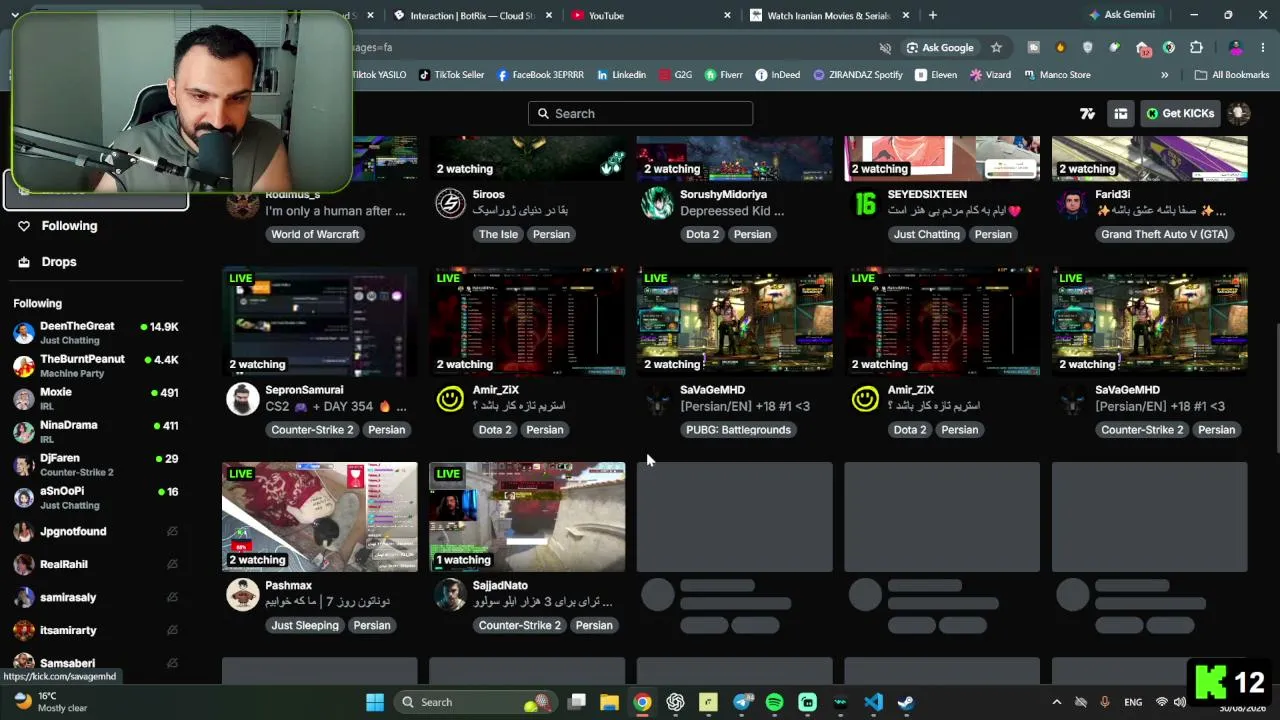This screenshot has height=720, width=1280.
Task: Open RealRahil in the Following list
Action: point(95,565)
